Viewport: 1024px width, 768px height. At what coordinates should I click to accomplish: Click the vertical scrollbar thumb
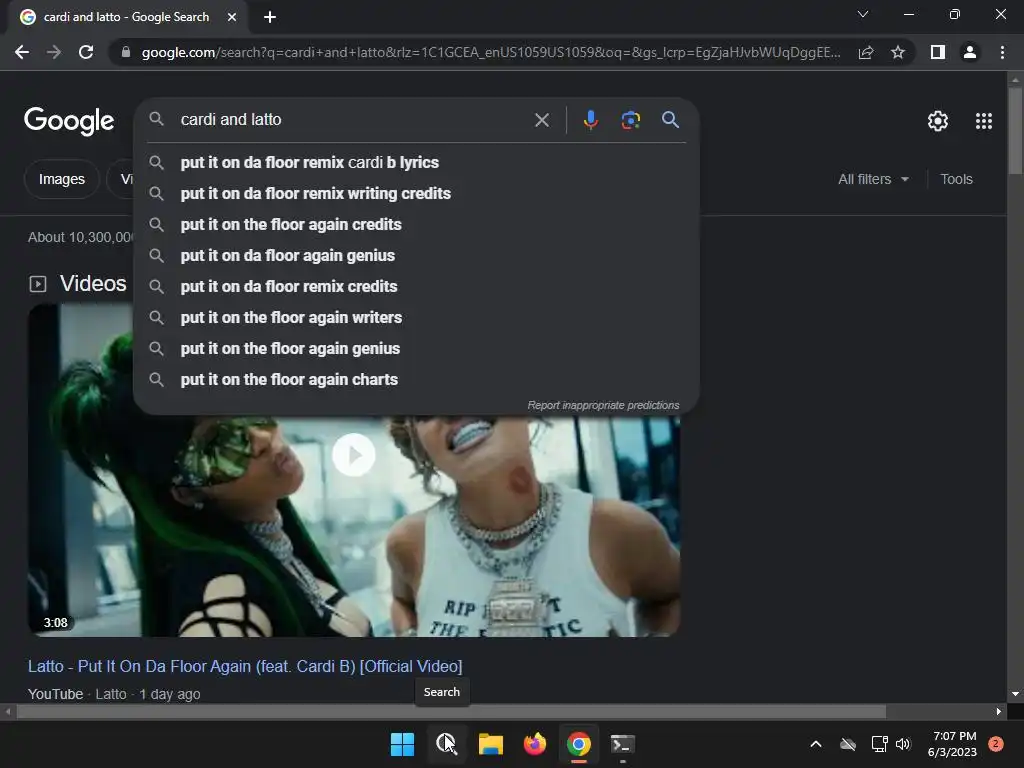click(x=1015, y=131)
